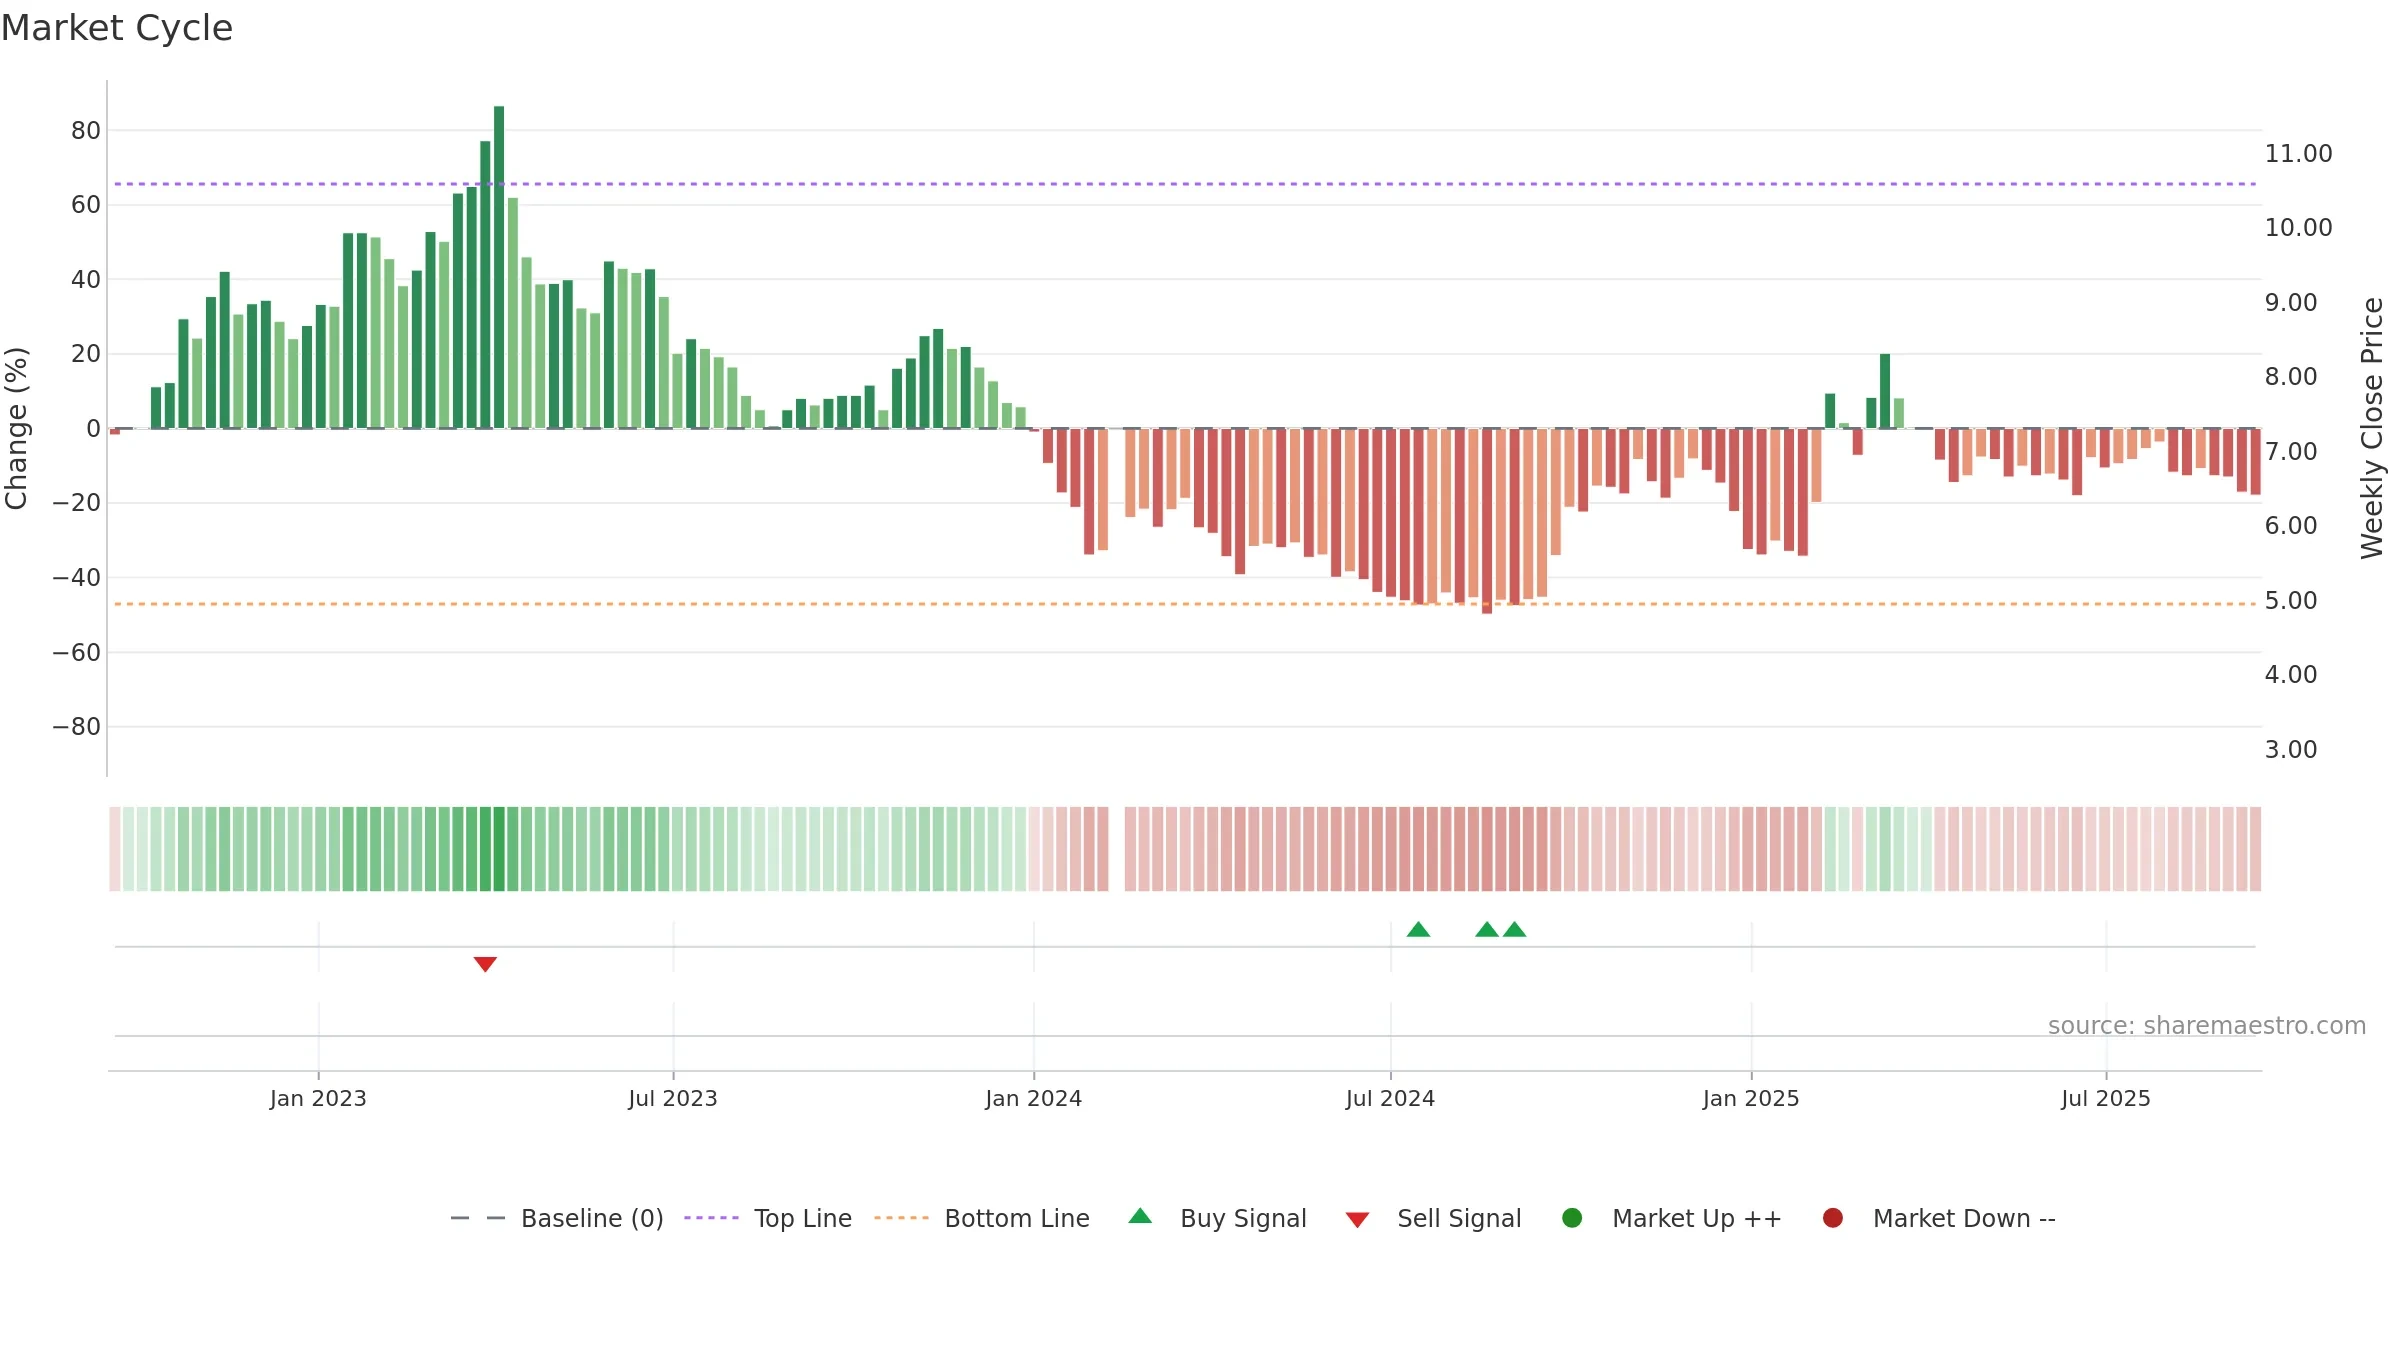Click the 5.00 price axis label
Image resolution: width=2400 pixels, height=1350 pixels.
click(2291, 601)
